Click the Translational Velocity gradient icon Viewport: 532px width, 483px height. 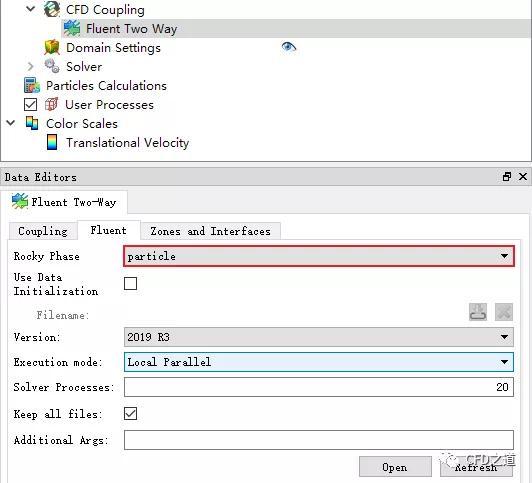[x=52, y=142]
